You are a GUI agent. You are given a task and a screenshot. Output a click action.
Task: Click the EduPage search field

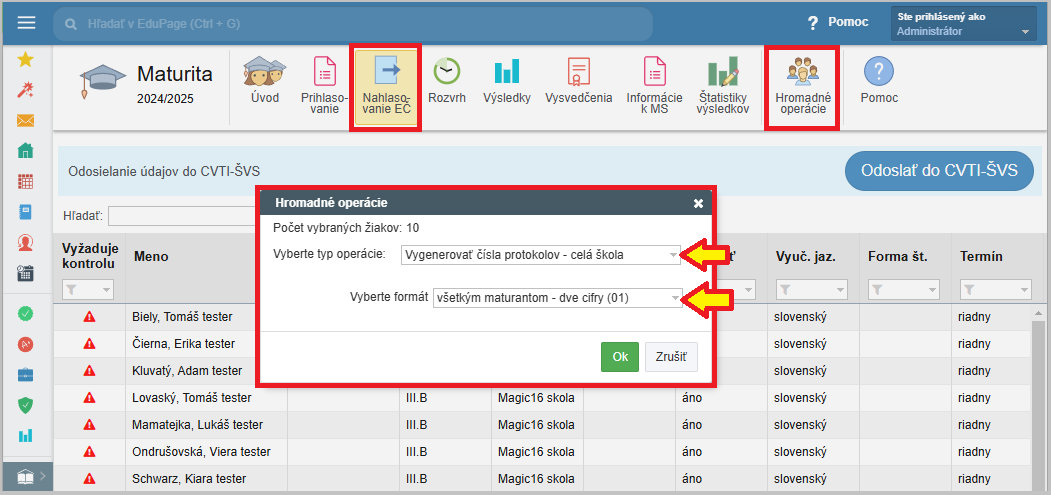[x=352, y=23]
